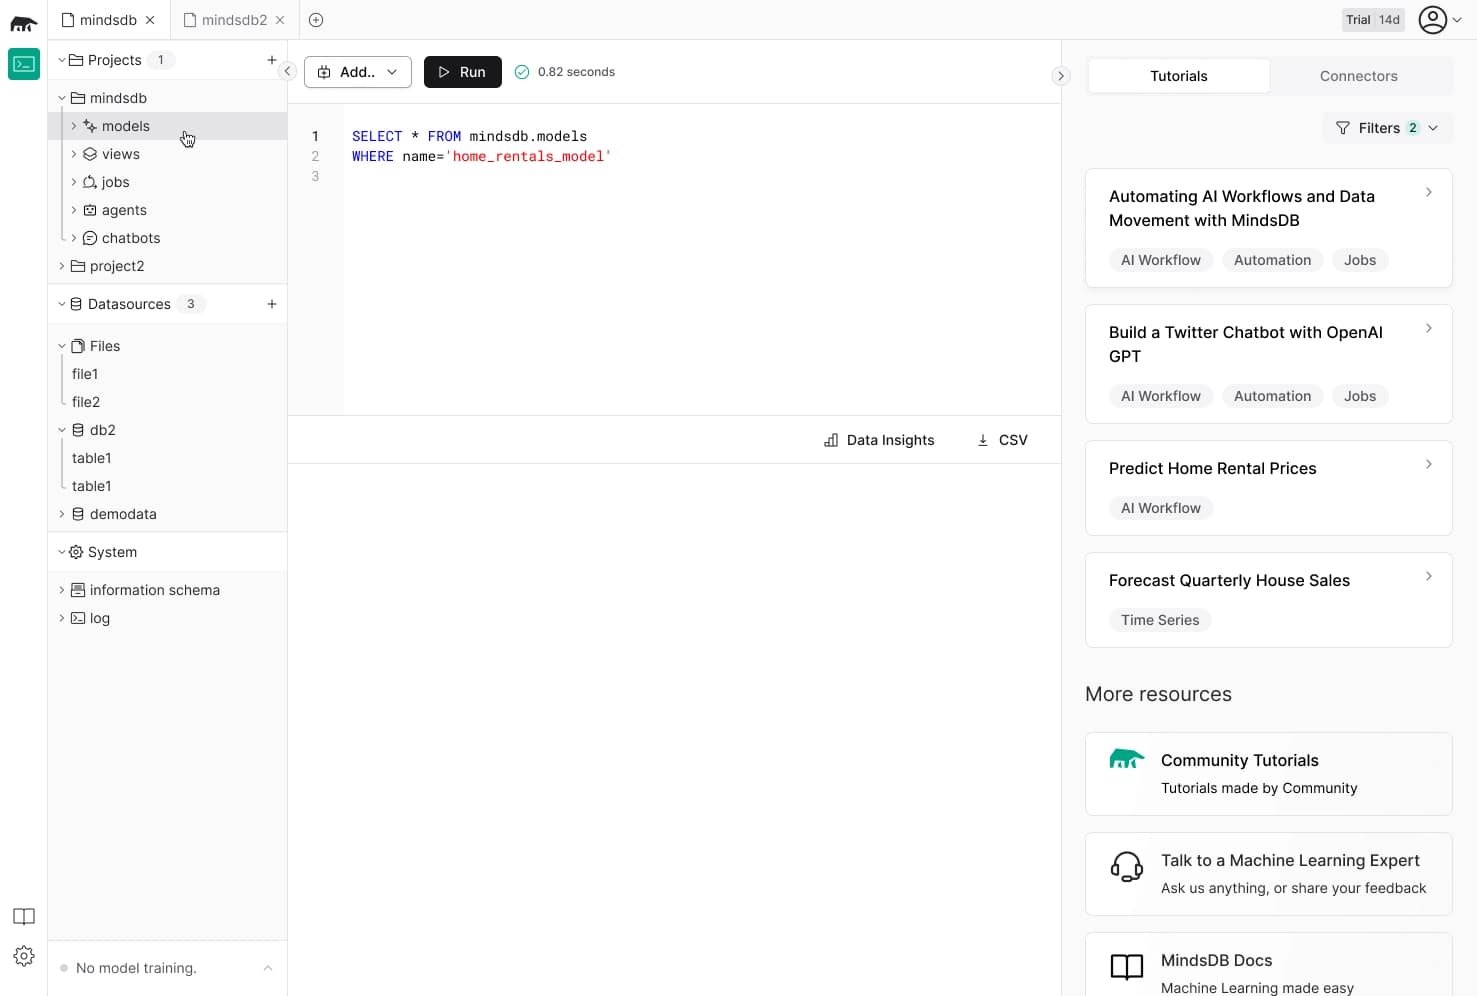Collapse the Datasources section
The image size is (1477, 996).
click(x=61, y=304)
